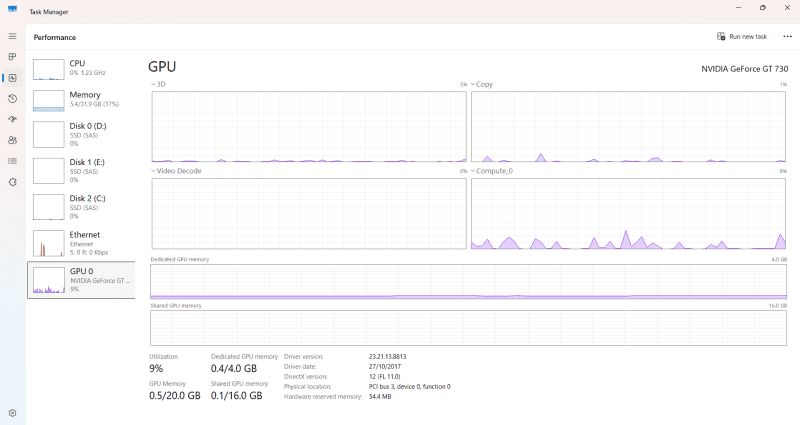Select Disk 2 (C:) thumbnail graph
The height and width of the screenshot is (425, 800).
pos(49,206)
